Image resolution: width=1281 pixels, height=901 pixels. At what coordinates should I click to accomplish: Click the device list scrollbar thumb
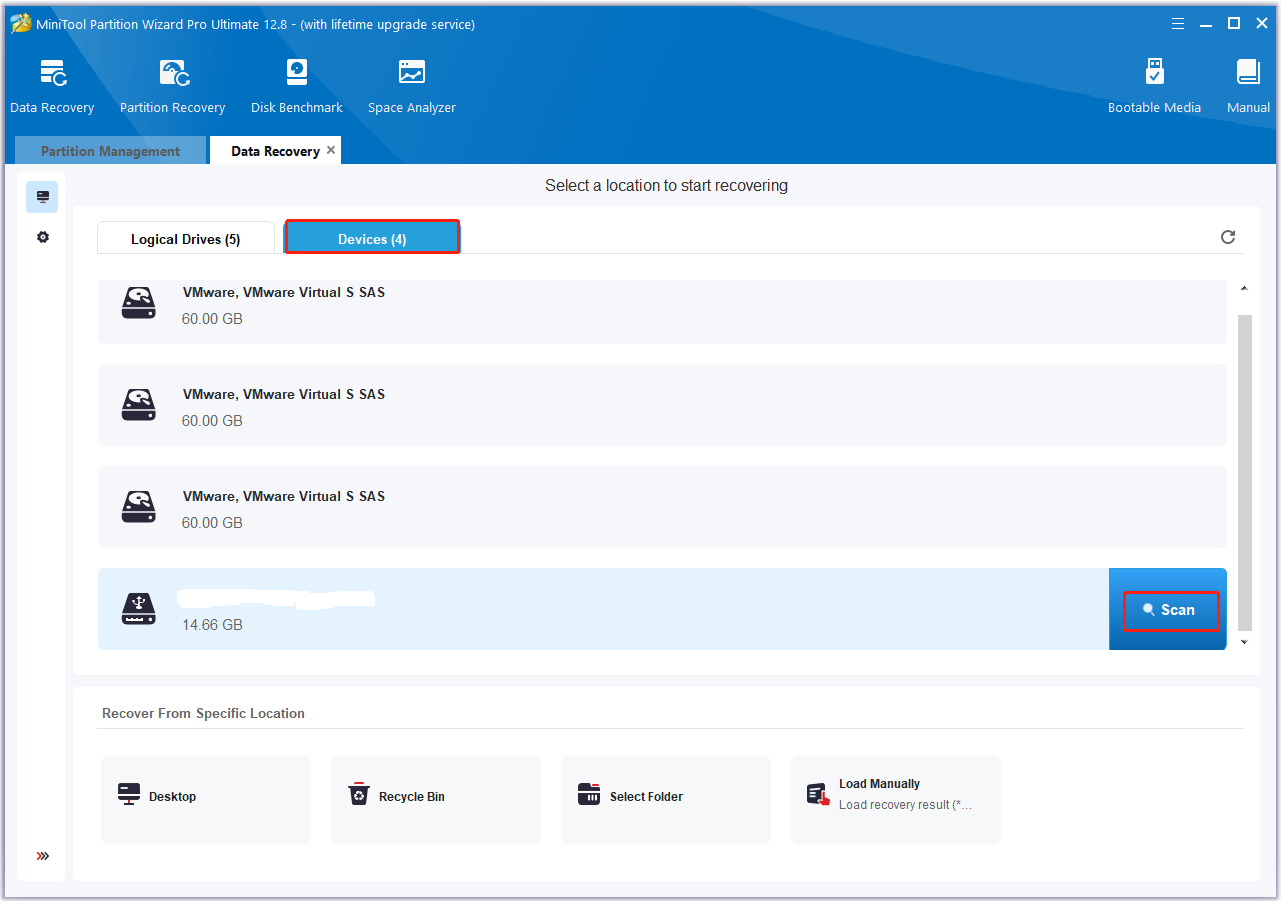coord(1244,471)
